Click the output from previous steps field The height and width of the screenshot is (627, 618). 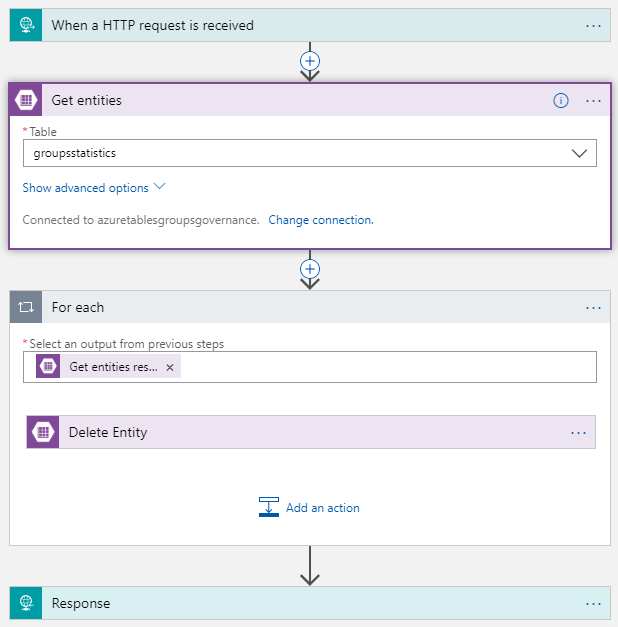click(390, 367)
